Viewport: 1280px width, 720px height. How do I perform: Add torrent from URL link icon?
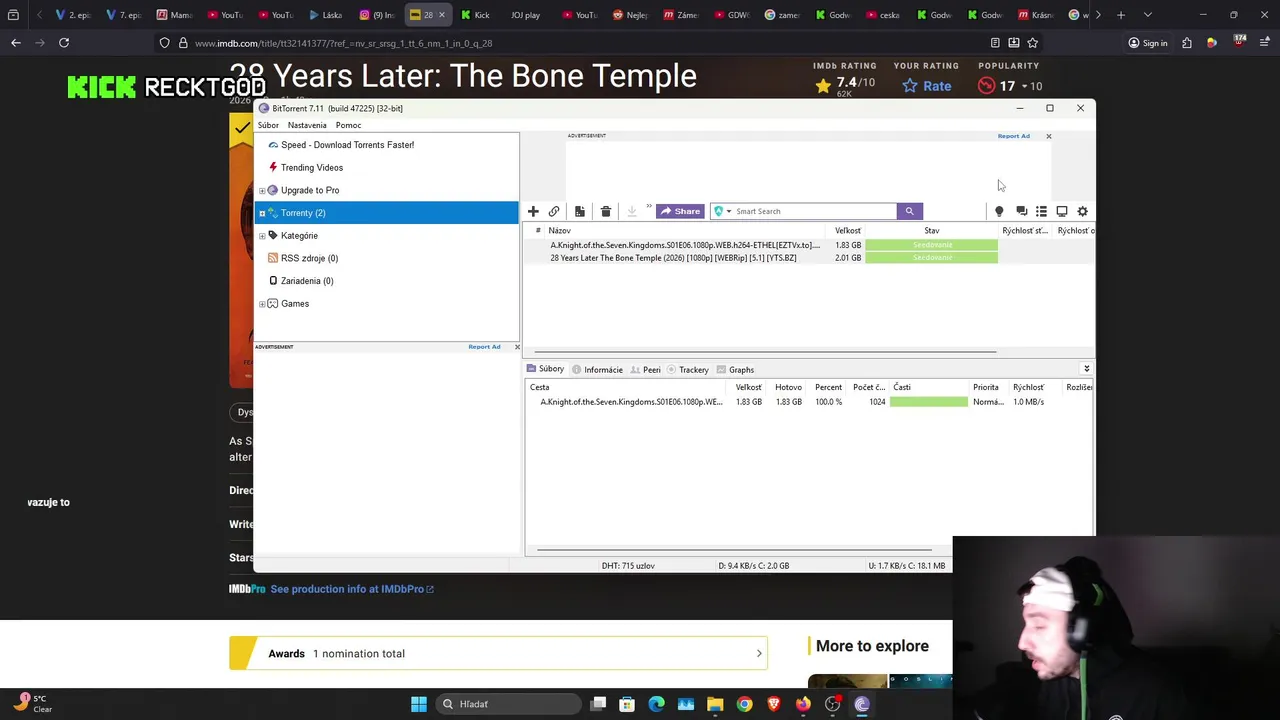tap(554, 211)
